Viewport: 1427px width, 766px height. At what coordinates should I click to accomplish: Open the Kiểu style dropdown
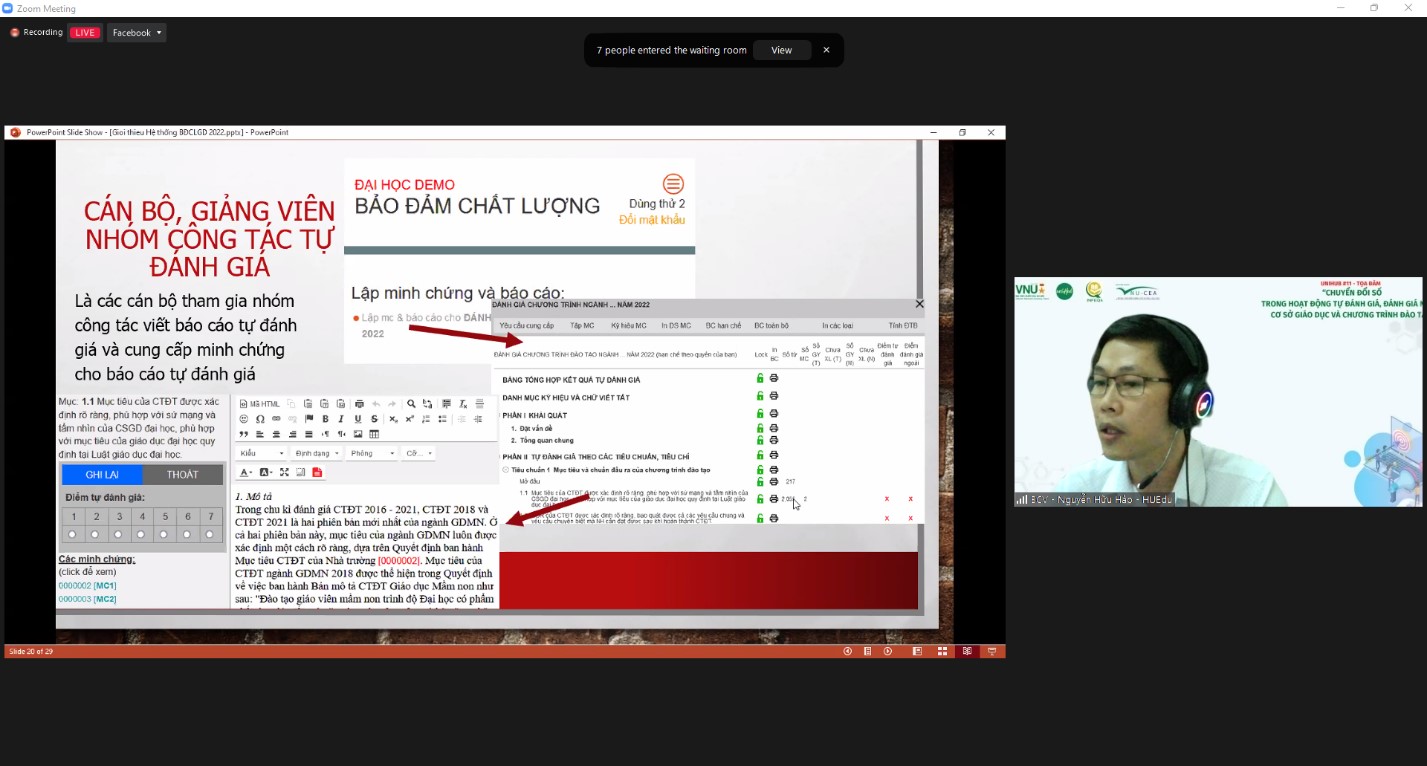[261, 453]
